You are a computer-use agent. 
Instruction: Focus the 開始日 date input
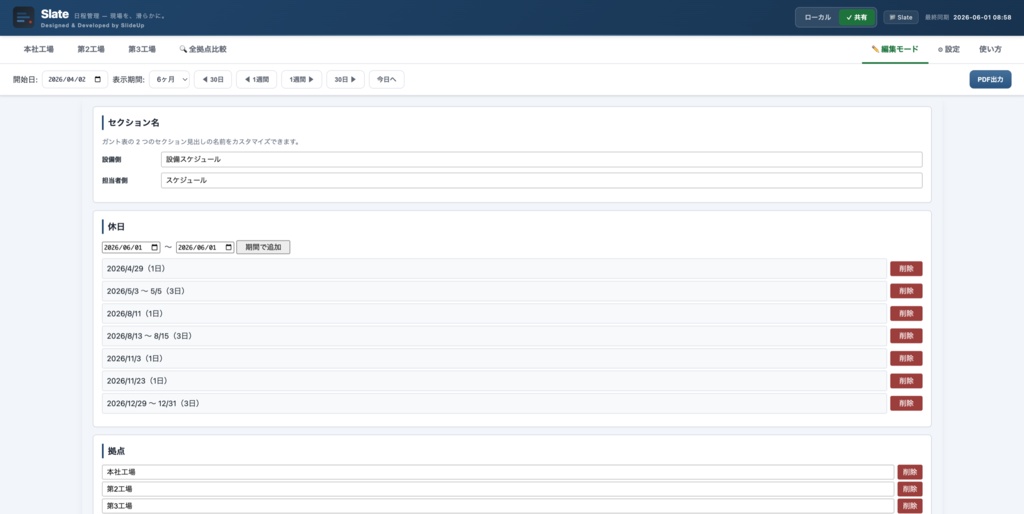75,80
